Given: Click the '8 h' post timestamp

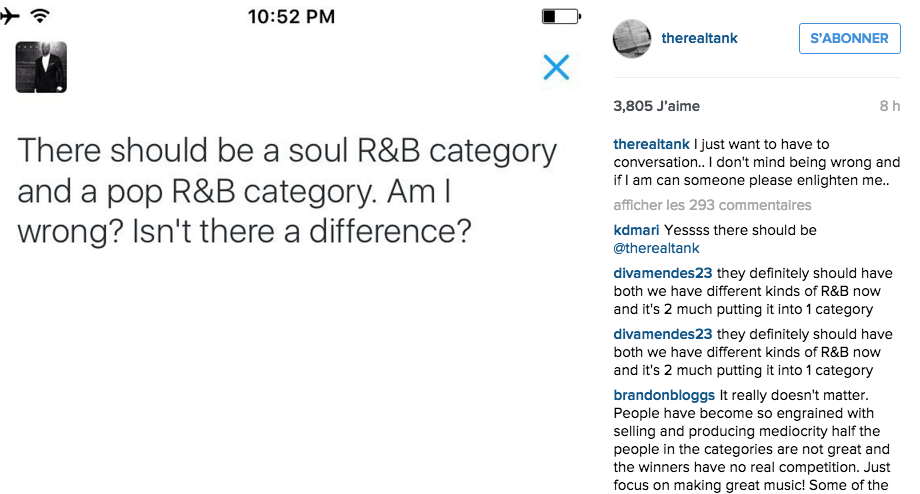Looking at the screenshot, I should [x=889, y=106].
